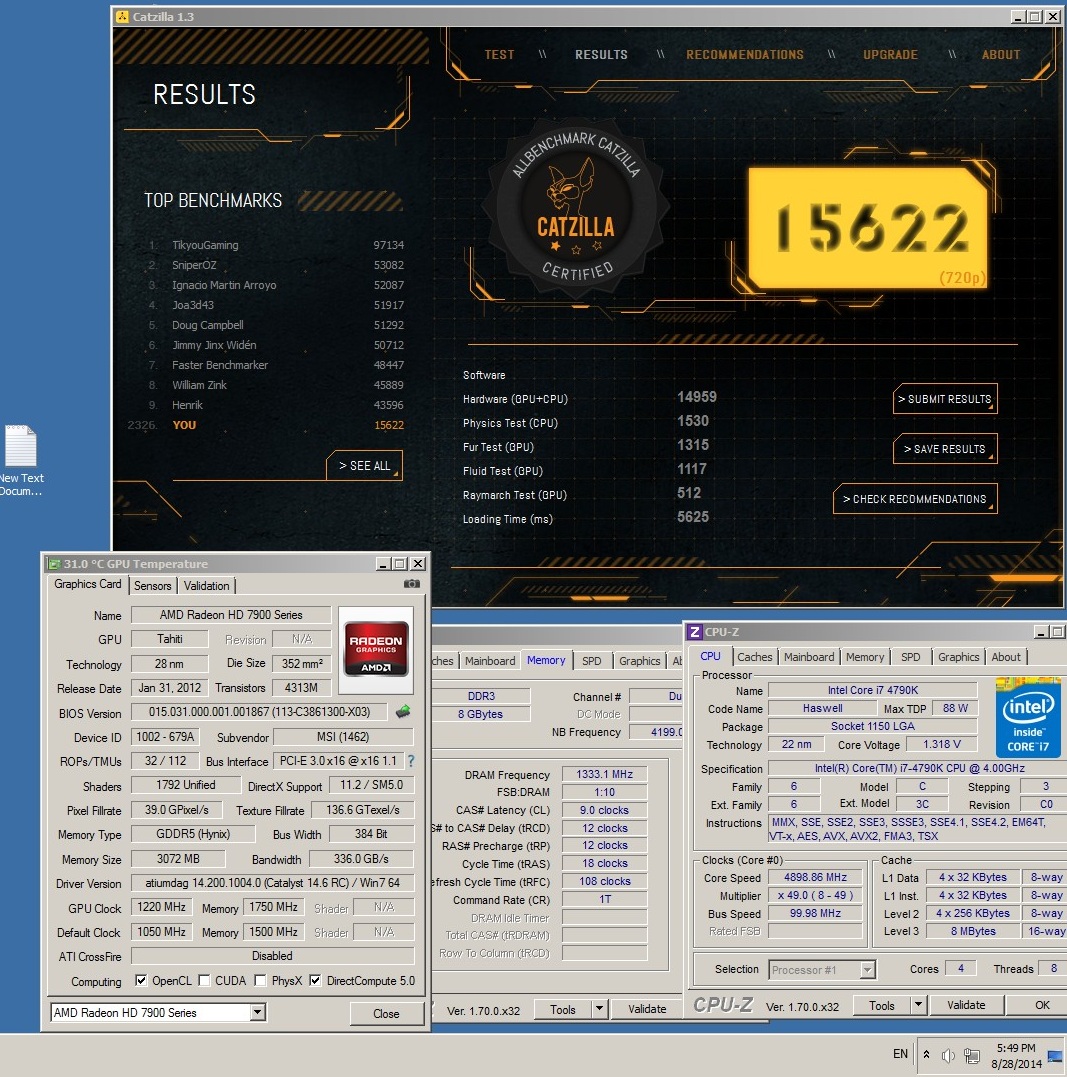Click the SUBMIT RESULTS button
Viewport: 1067px width, 1077px height.
coord(945,399)
